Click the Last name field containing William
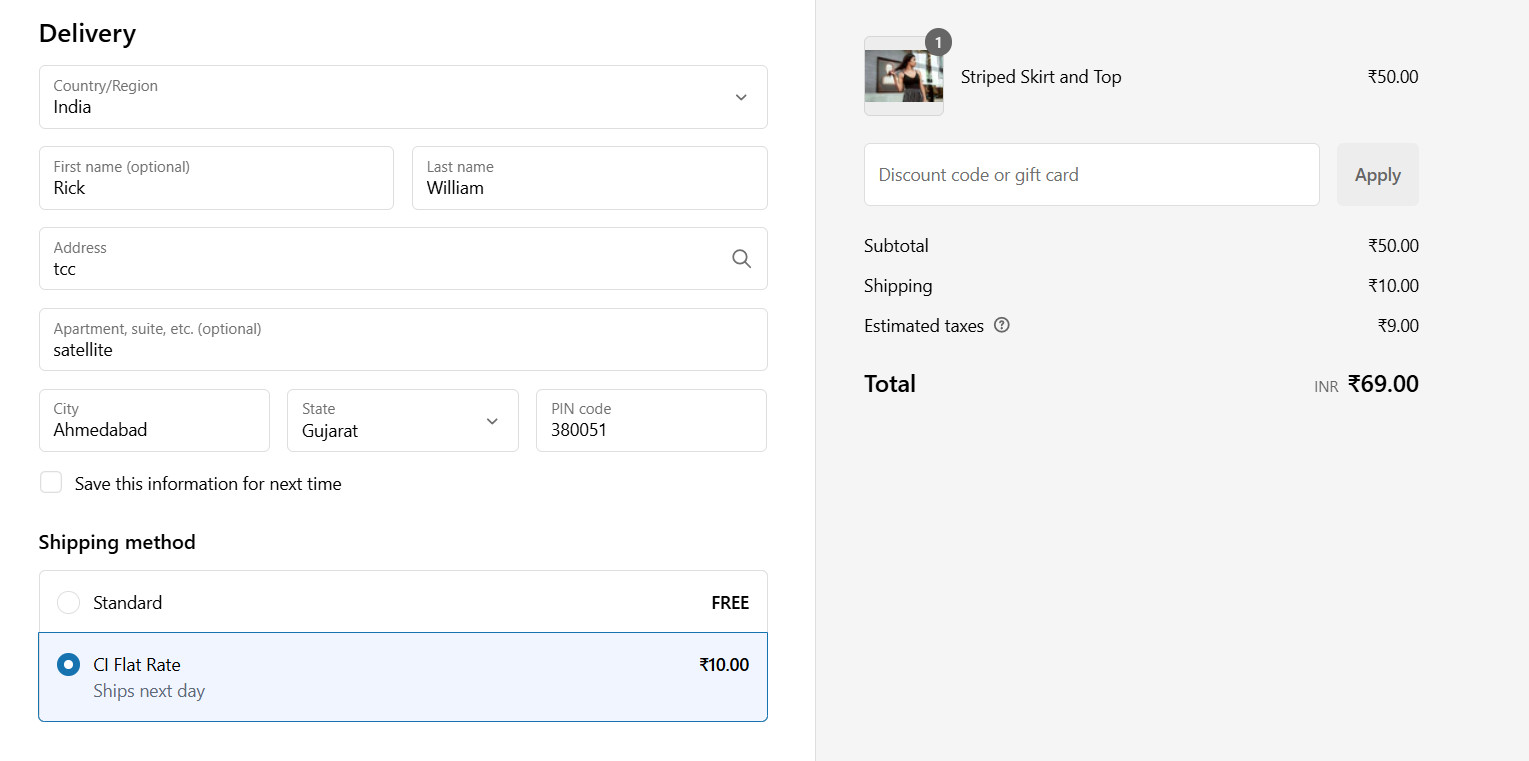 tap(590, 178)
